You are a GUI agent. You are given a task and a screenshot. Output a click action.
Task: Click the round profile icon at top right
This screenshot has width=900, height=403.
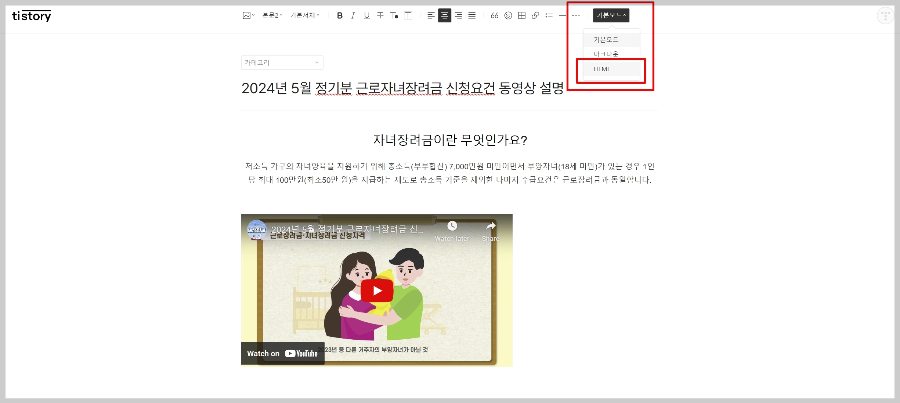[x=886, y=16]
